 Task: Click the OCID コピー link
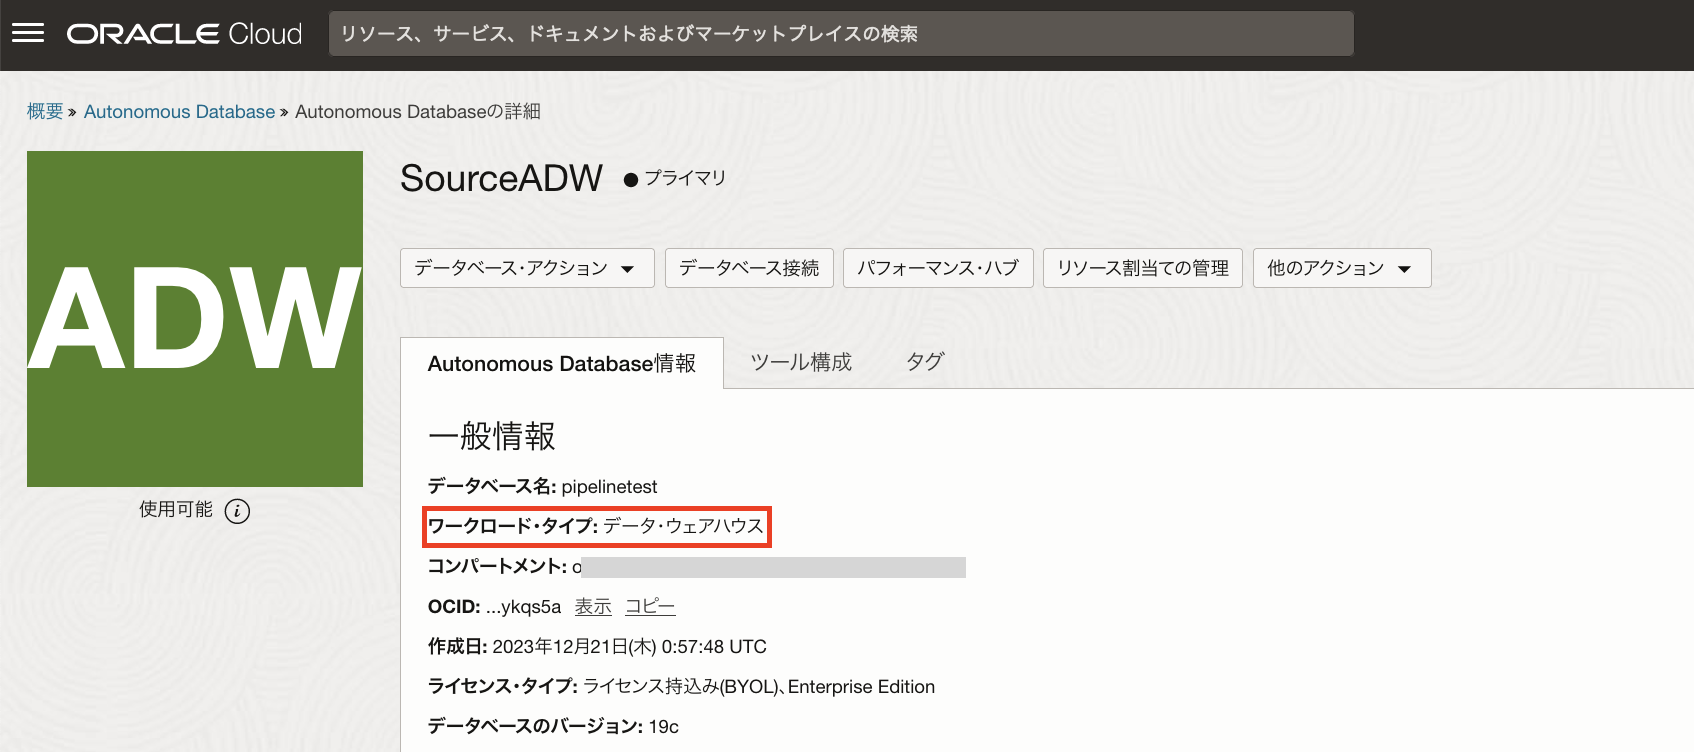click(650, 607)
